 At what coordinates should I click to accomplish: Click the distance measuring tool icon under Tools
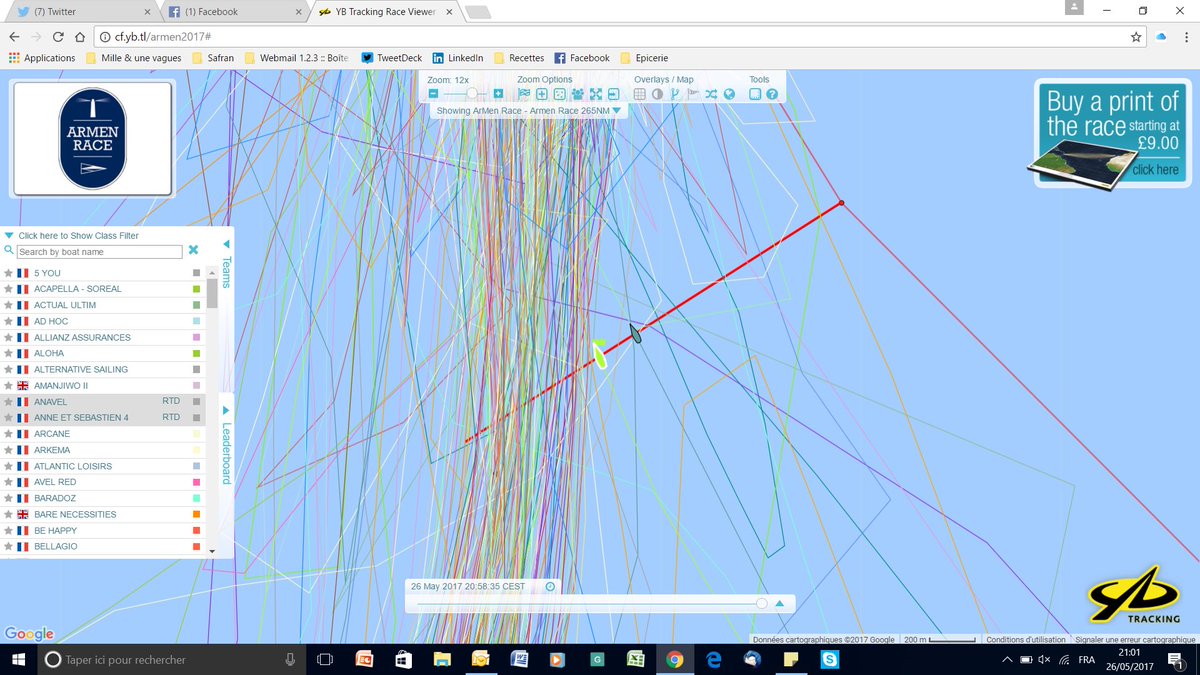(x=756, y=93)
